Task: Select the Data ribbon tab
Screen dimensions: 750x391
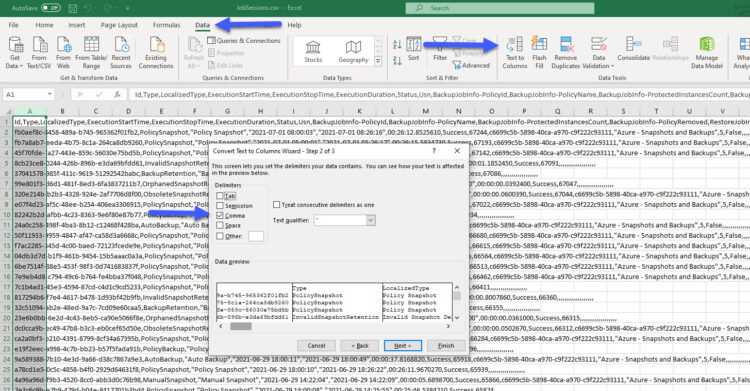Action: (202, 25)
